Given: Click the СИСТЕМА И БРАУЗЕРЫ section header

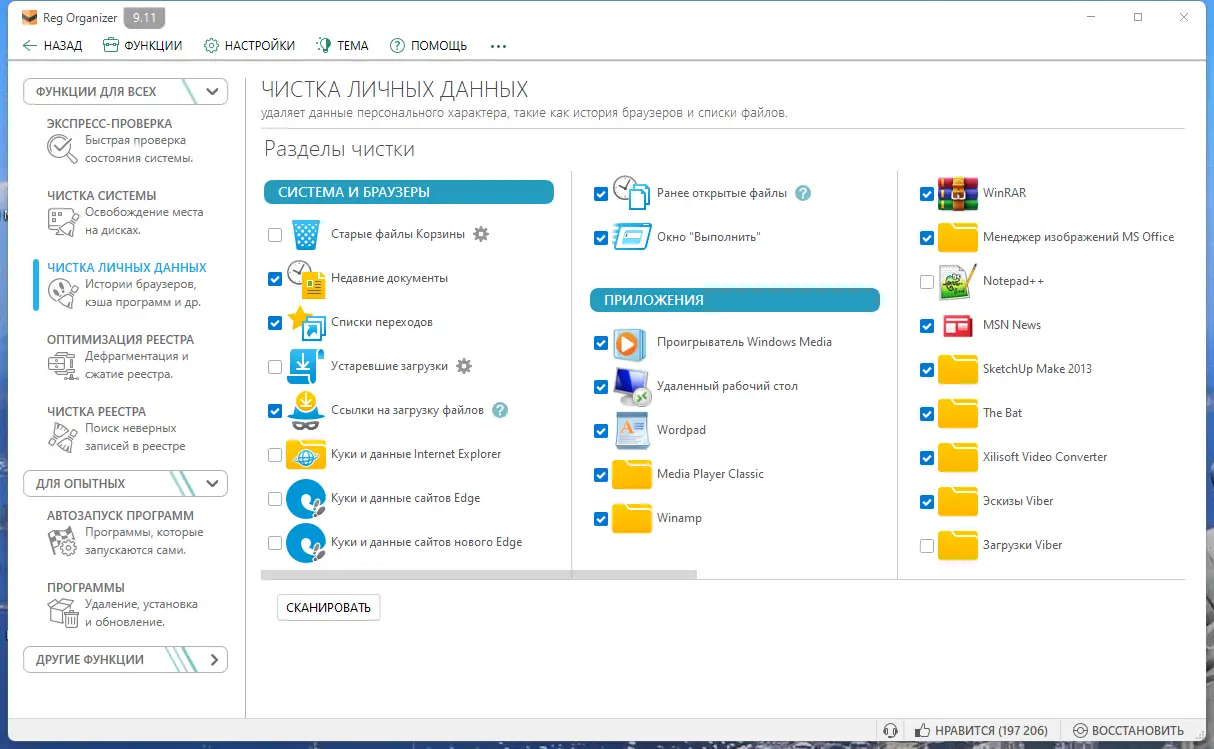Looking at the screenshot, I should coord(409,192).
